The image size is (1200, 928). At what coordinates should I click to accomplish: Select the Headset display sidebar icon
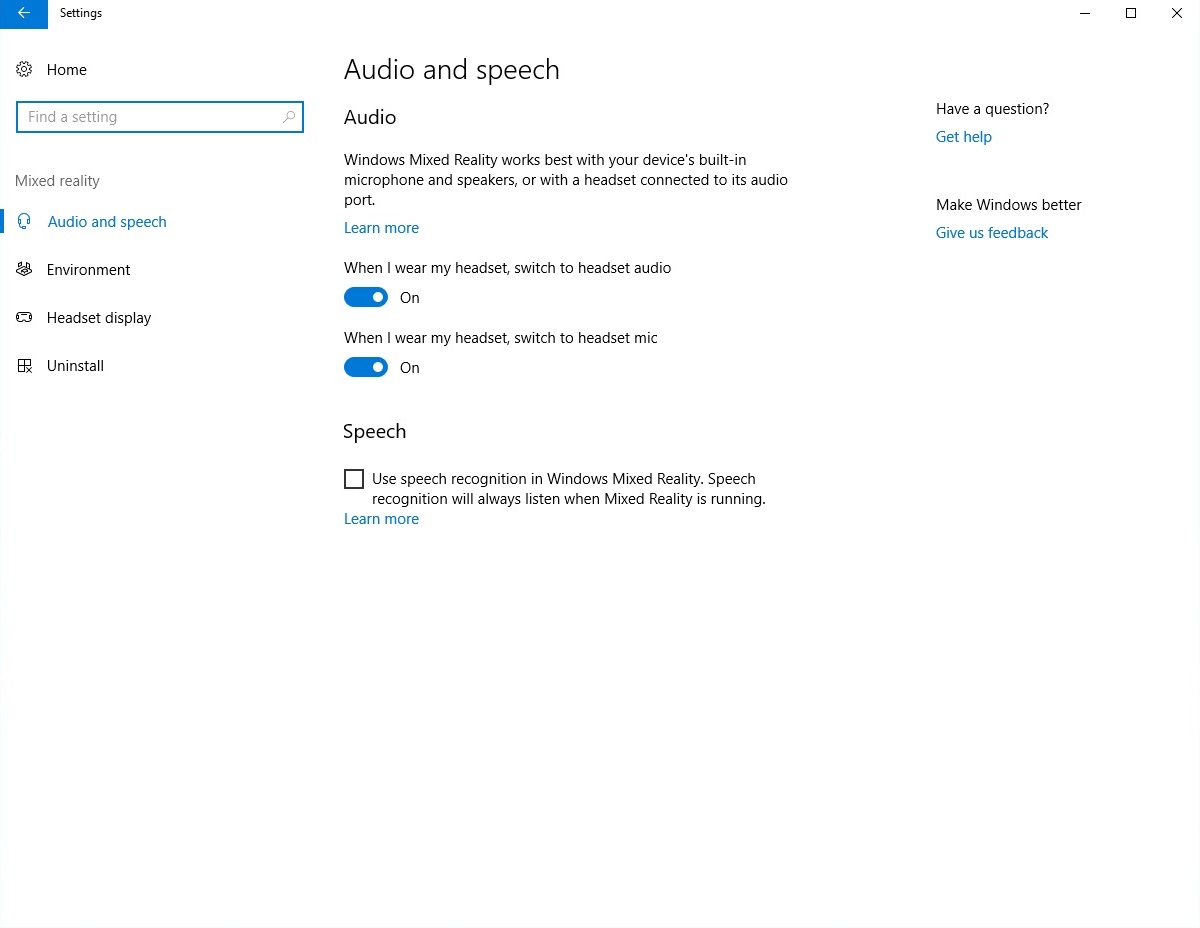pyautogui.click(x=24, y=318)
